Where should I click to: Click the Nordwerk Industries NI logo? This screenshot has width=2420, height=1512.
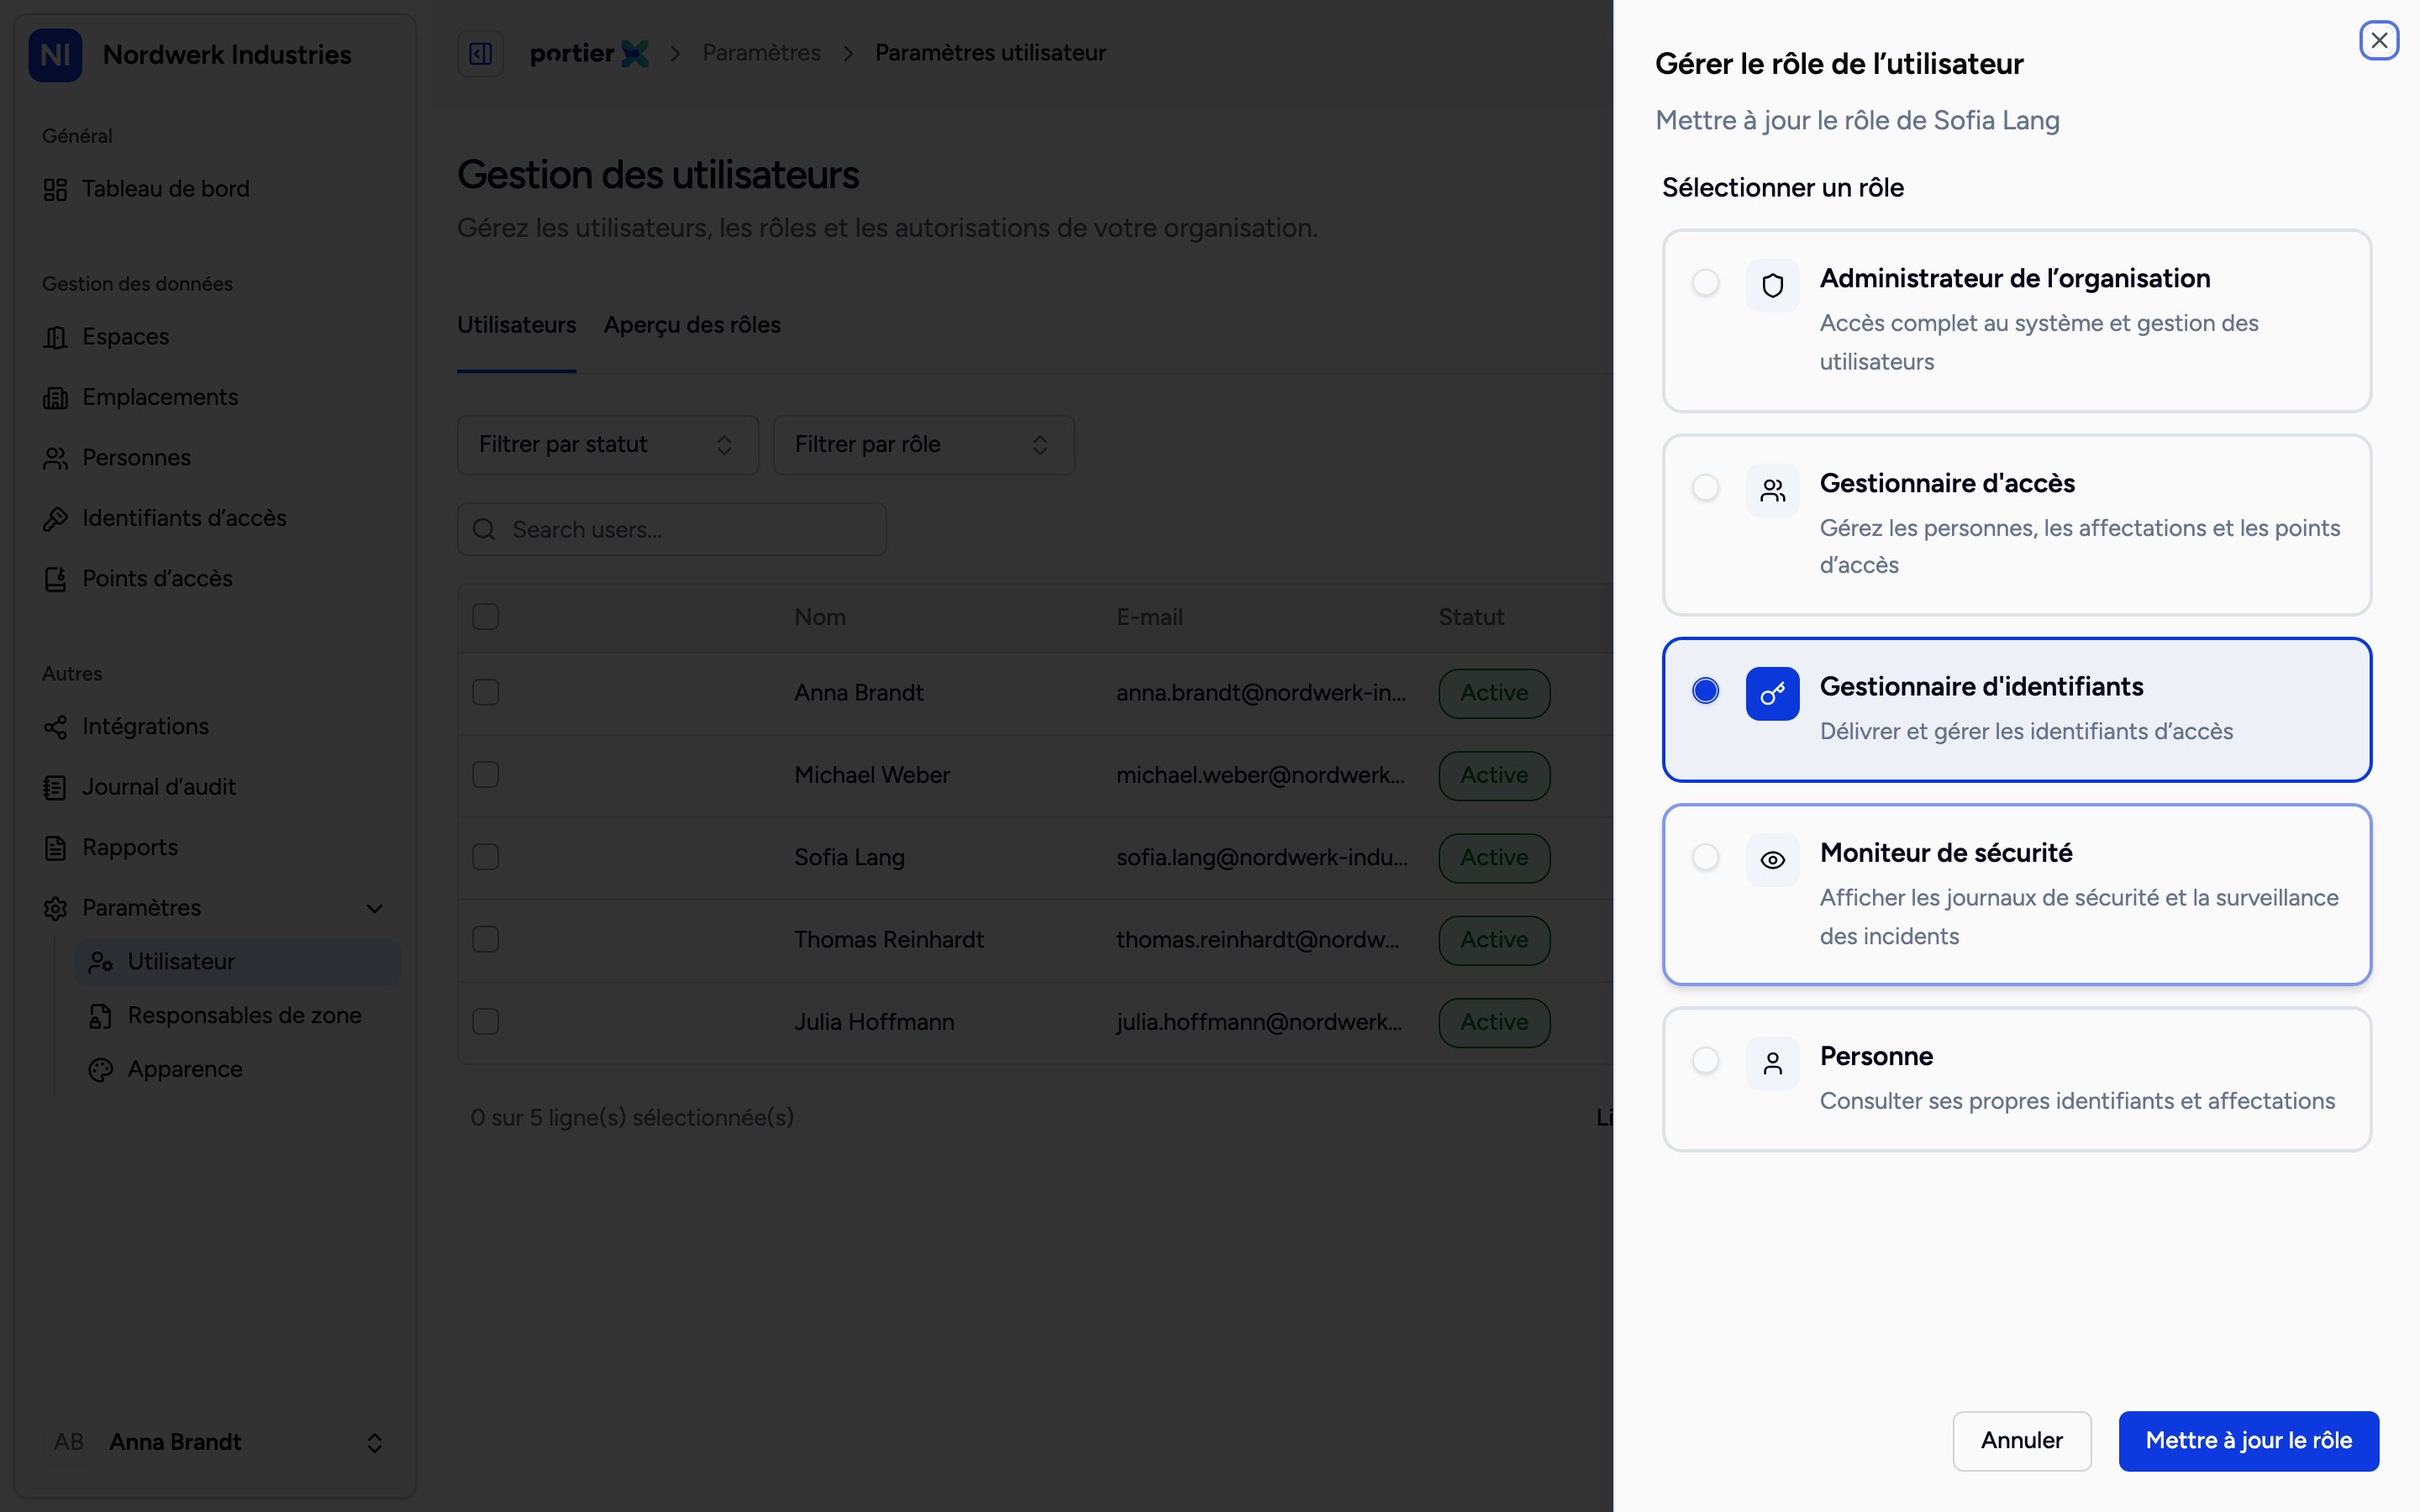55,54
